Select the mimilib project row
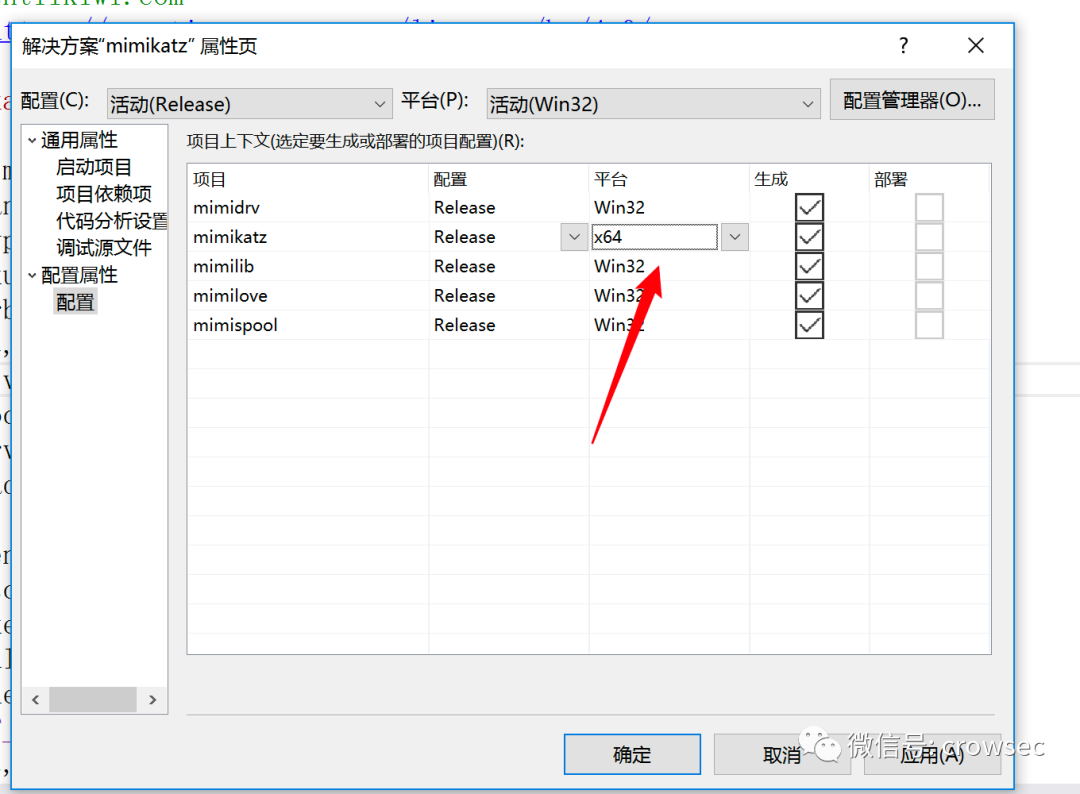Screen dimensions: 1080x794 589,267
